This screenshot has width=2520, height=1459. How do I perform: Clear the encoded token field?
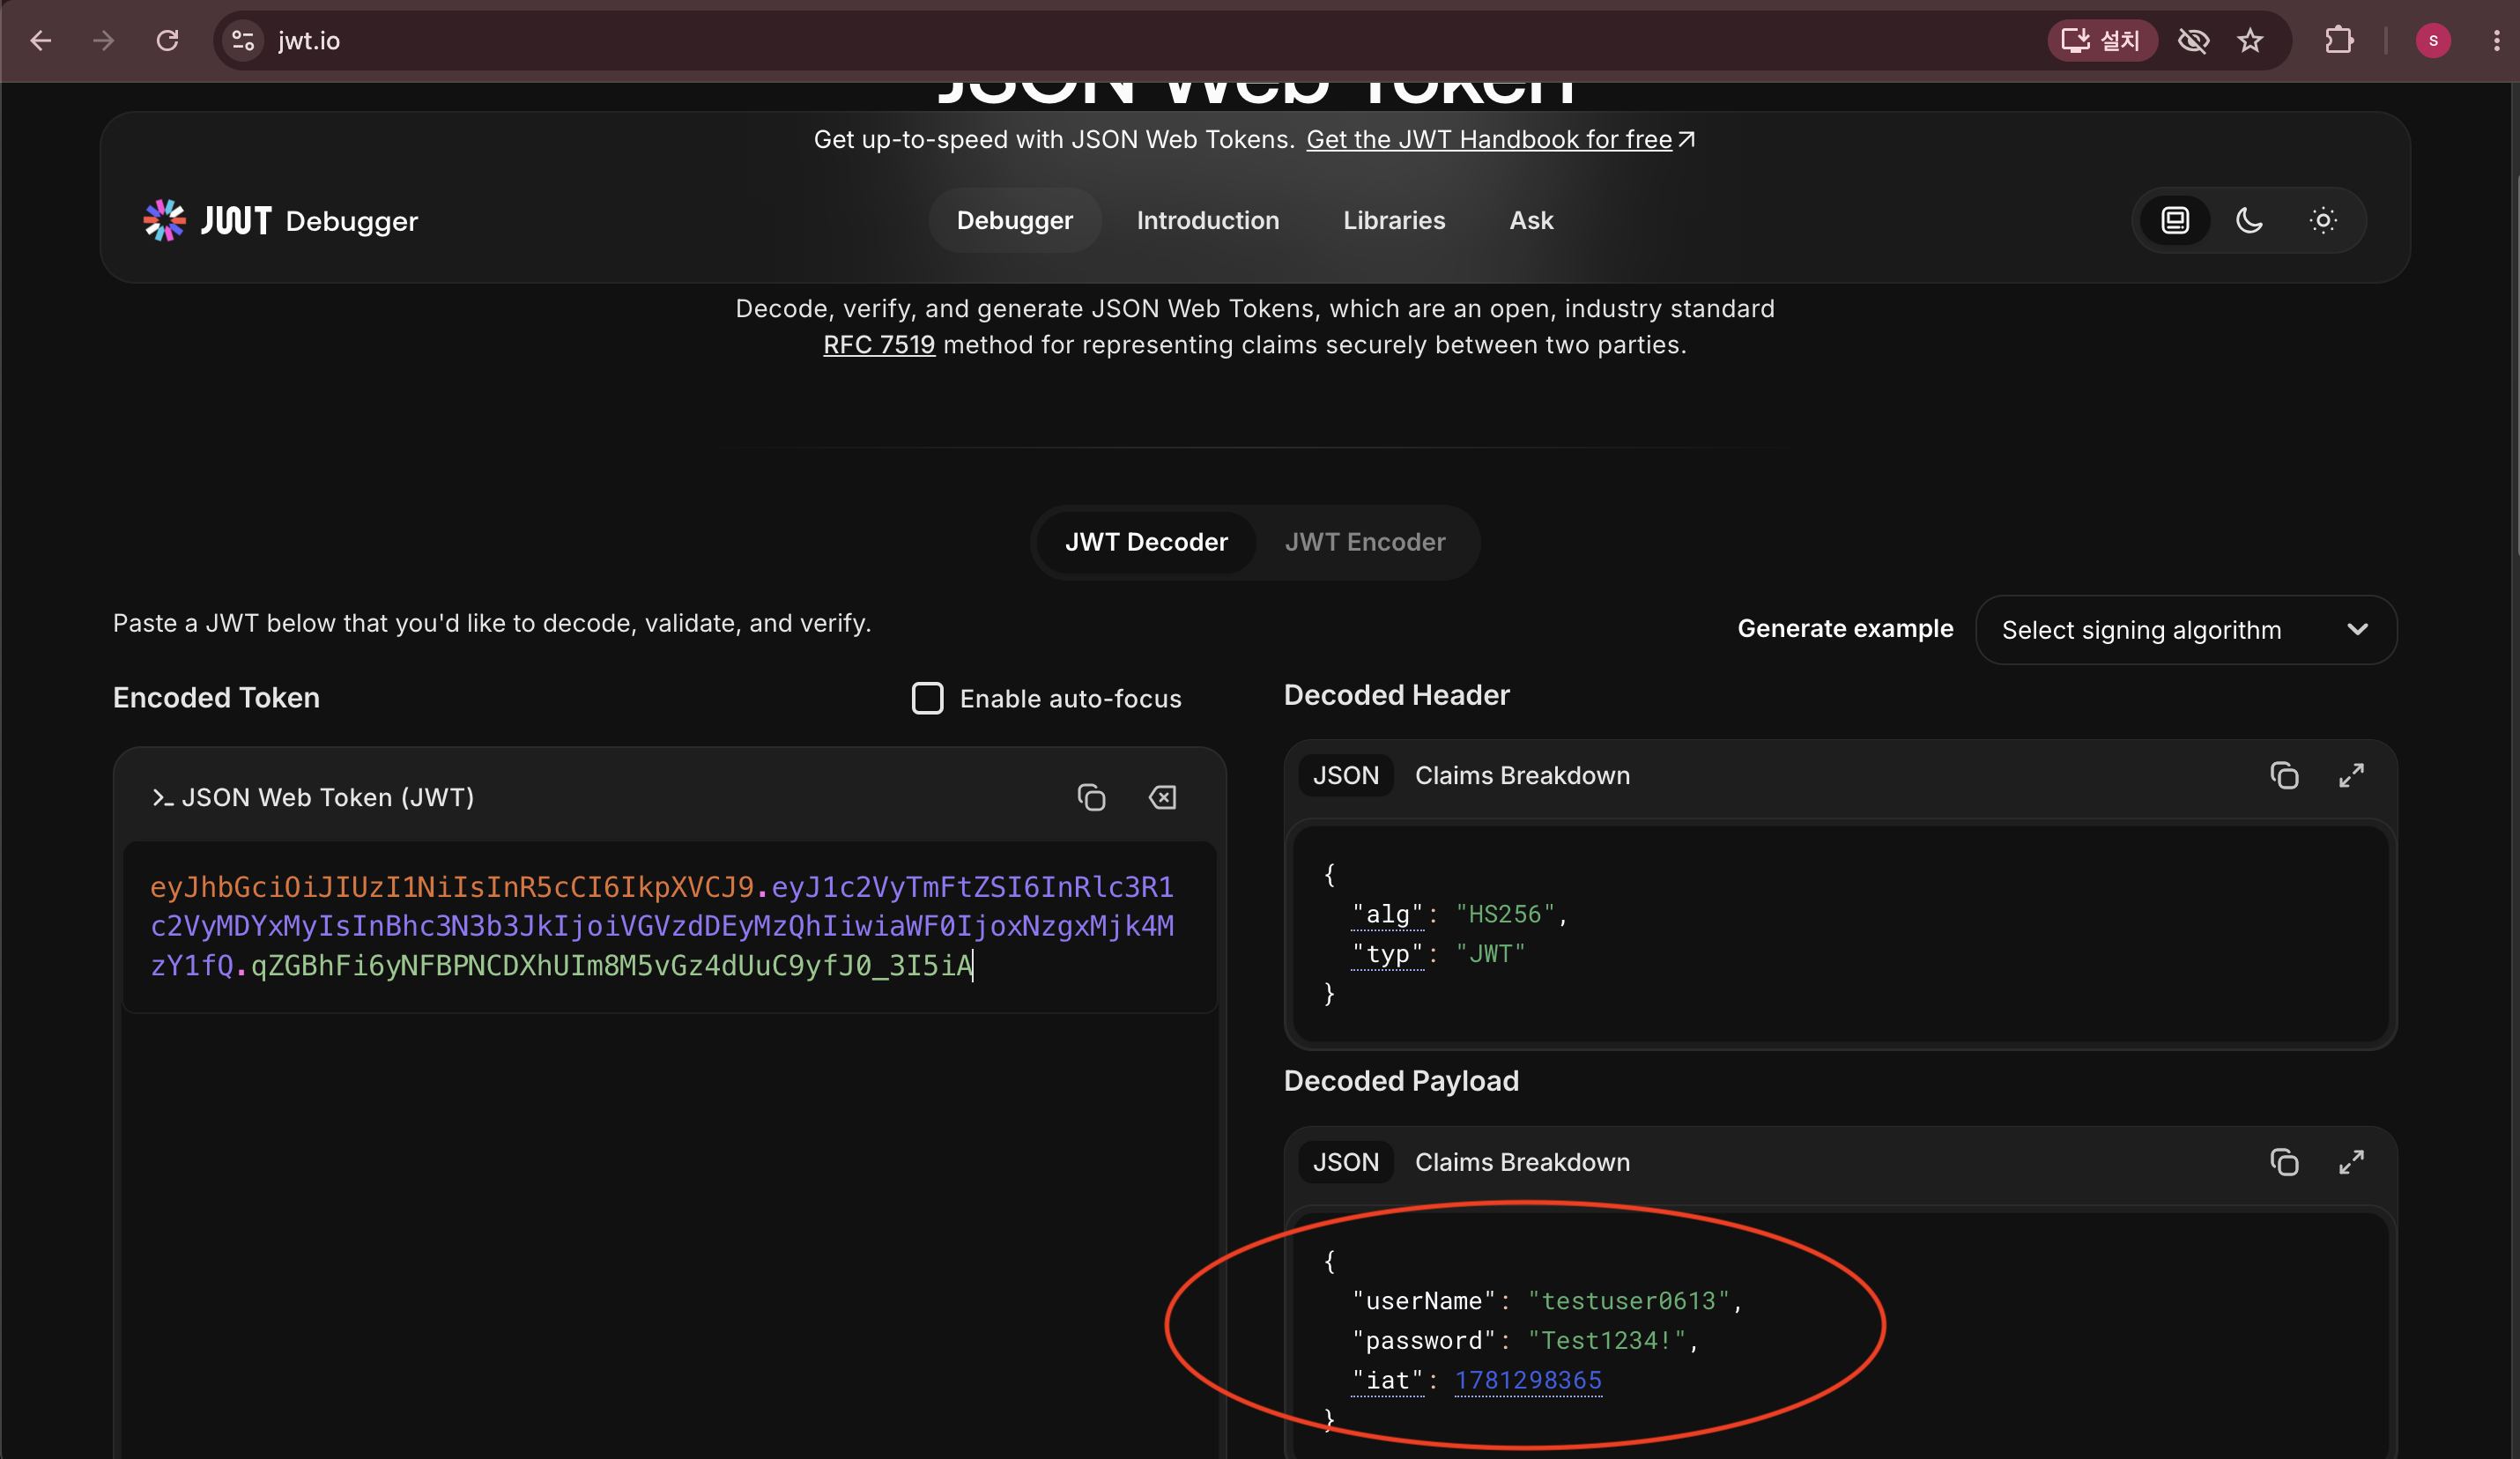click(1162, 797)
